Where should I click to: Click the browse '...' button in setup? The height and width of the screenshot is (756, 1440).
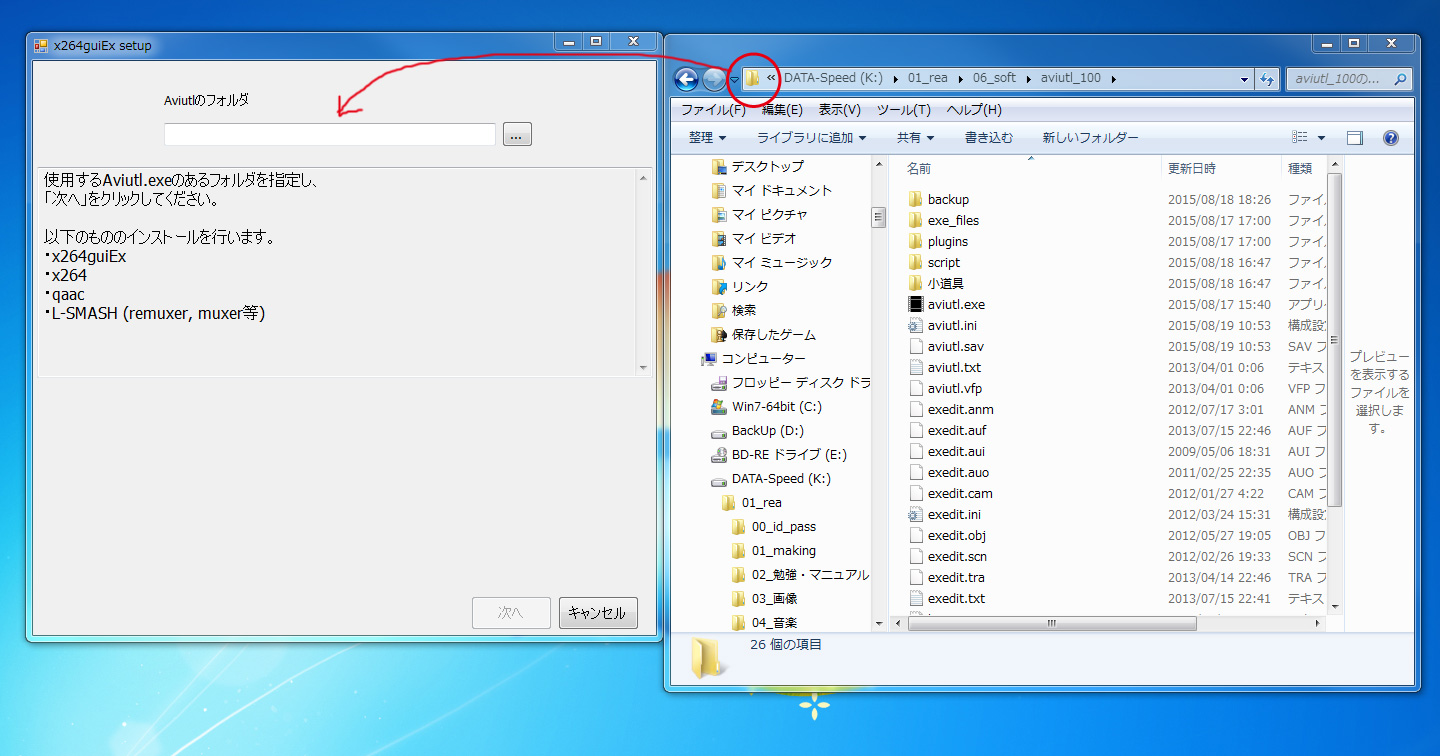pyautogui.click(x=517, y=135)
